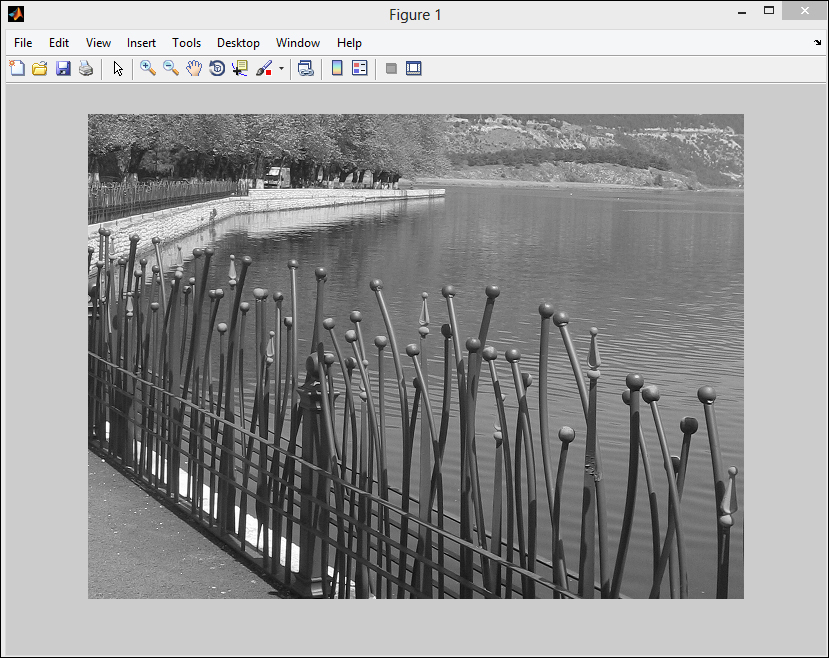
Task: Click the grayscale lake fence image
Action: (416, 356)
